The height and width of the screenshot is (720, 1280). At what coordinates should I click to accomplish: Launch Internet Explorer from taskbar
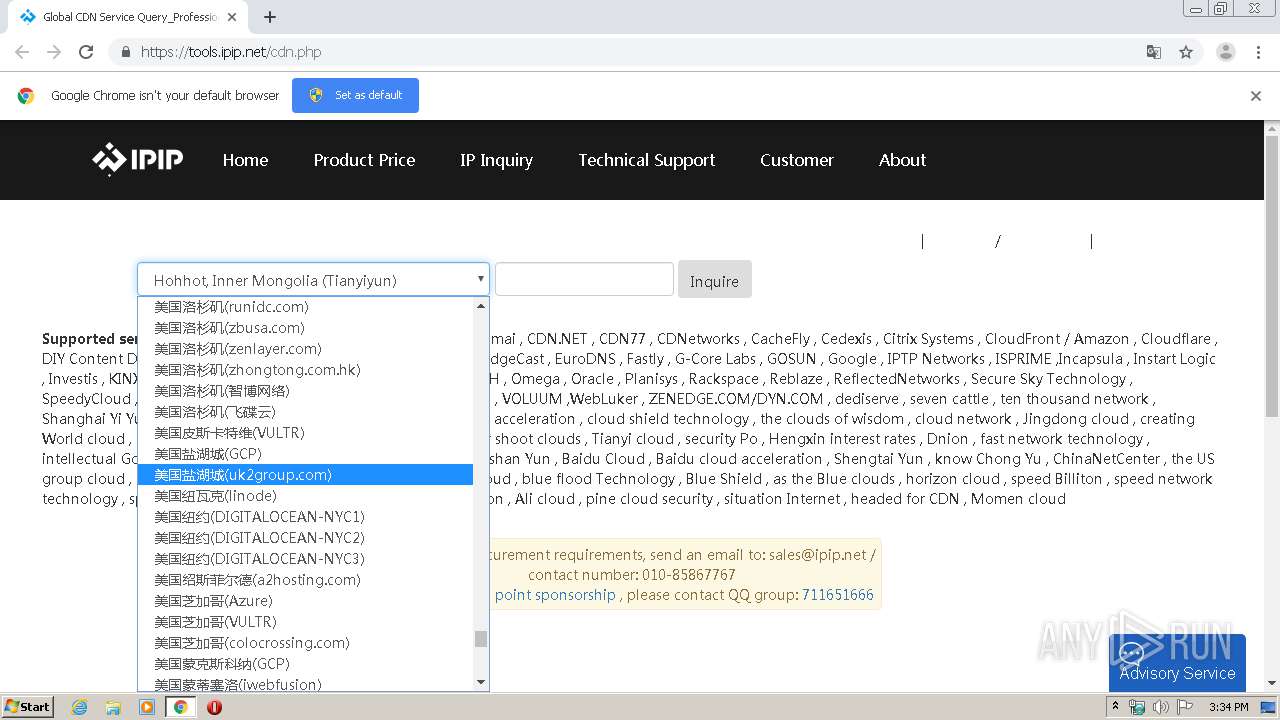80,707
